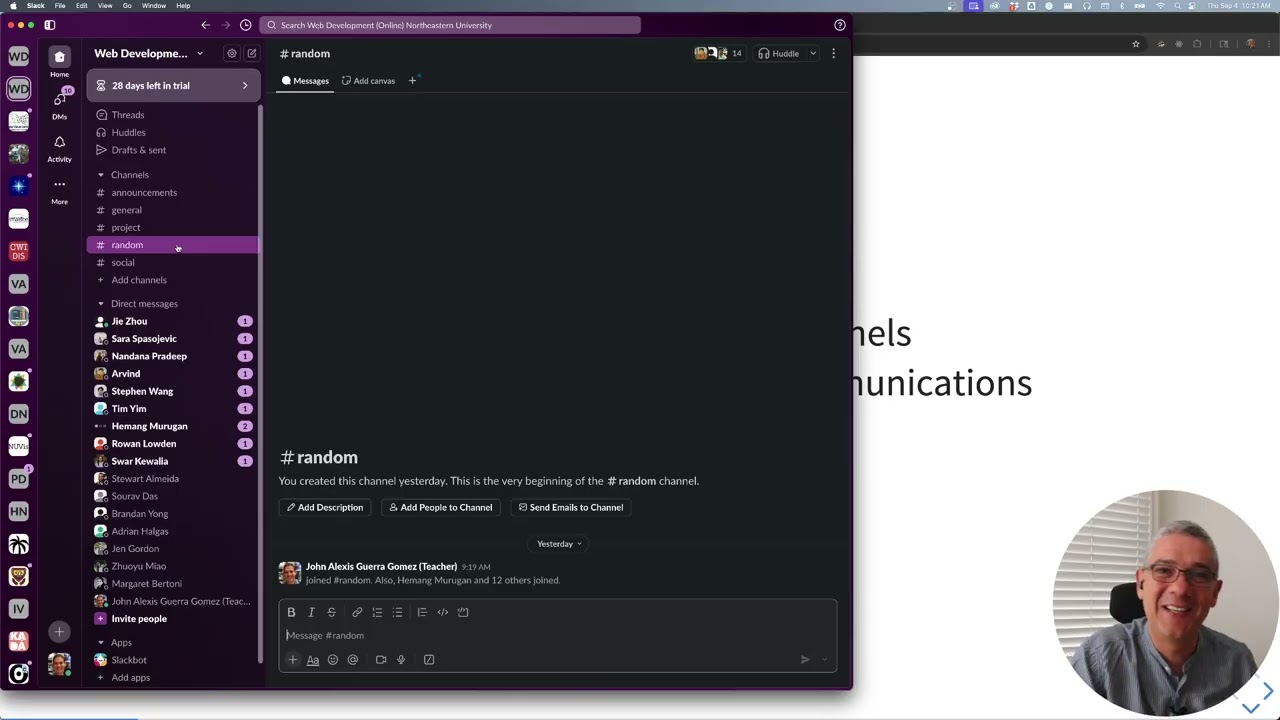Toggle the sidebar panel icon

(x=50, y=25)
